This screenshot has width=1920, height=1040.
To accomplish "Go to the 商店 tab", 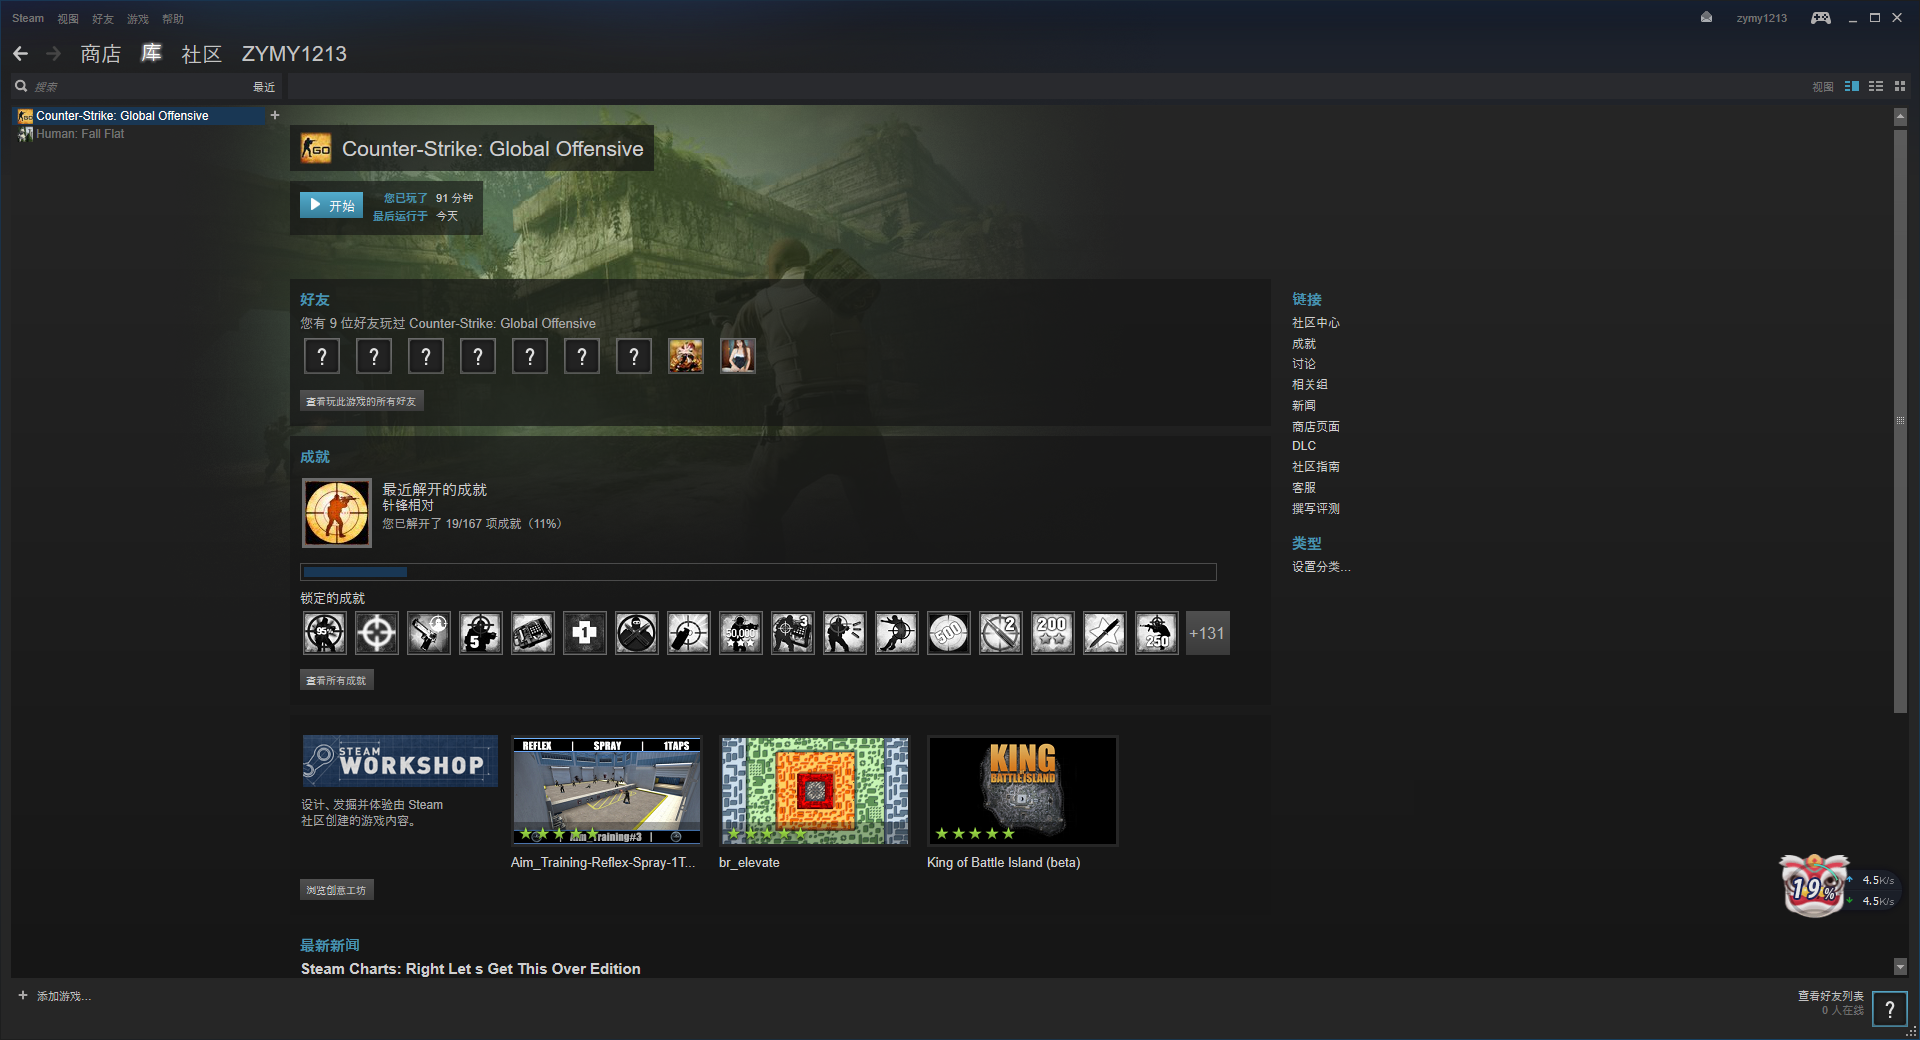I will (x=101, y=54).
